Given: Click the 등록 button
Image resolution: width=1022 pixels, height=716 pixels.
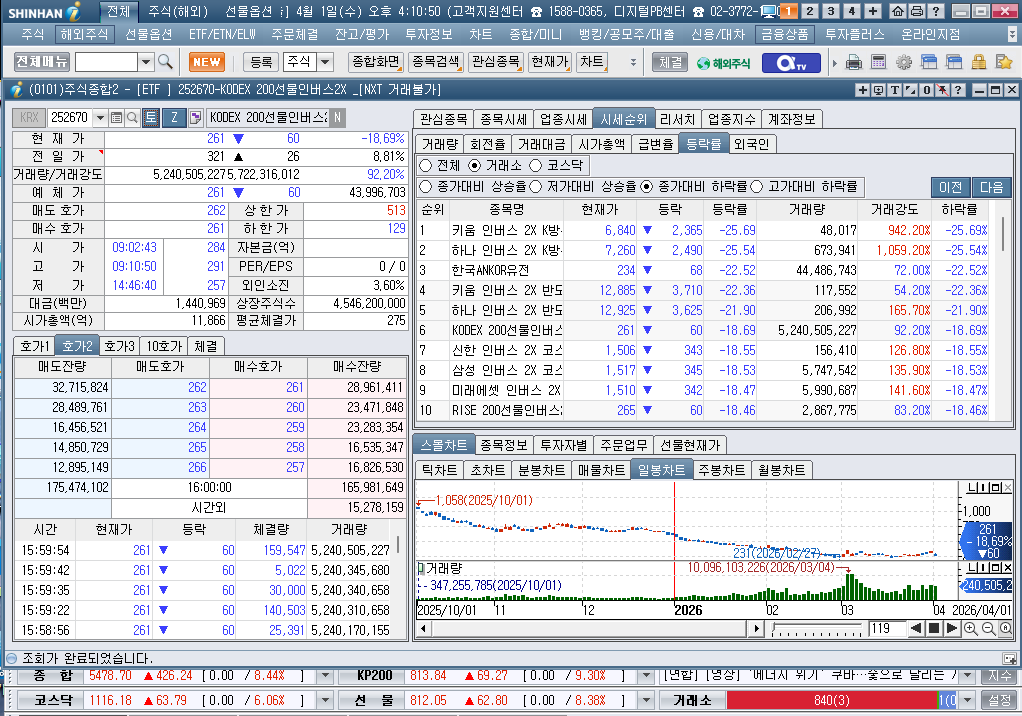Looking at the screenshot, I should click(x=261, y=62).
